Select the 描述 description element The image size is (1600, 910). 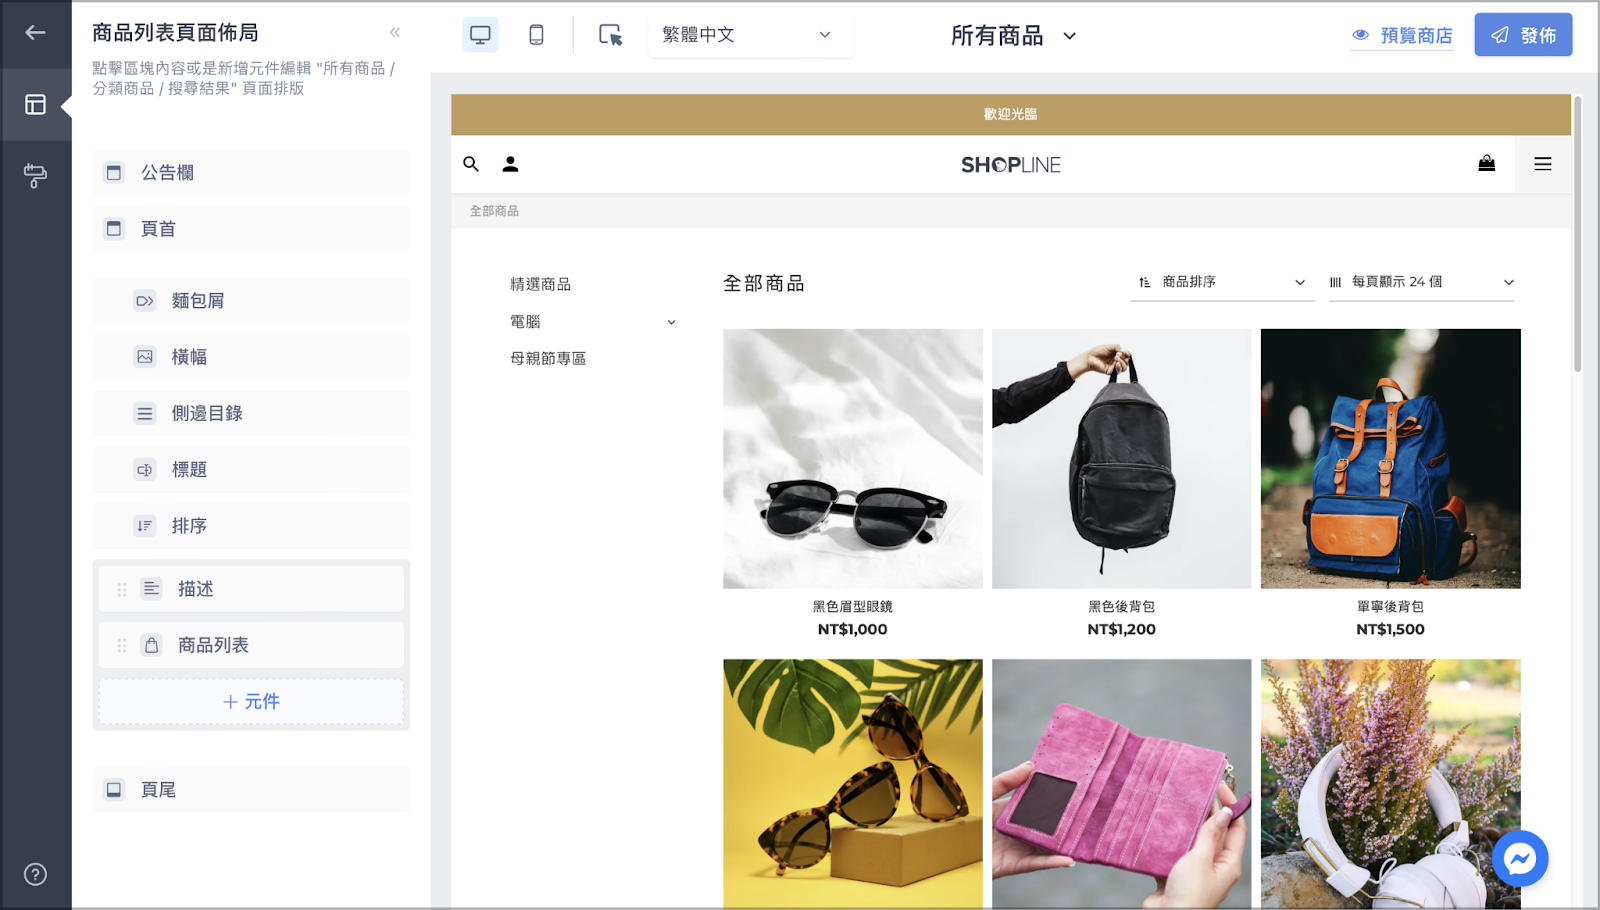tap(251, 589)
